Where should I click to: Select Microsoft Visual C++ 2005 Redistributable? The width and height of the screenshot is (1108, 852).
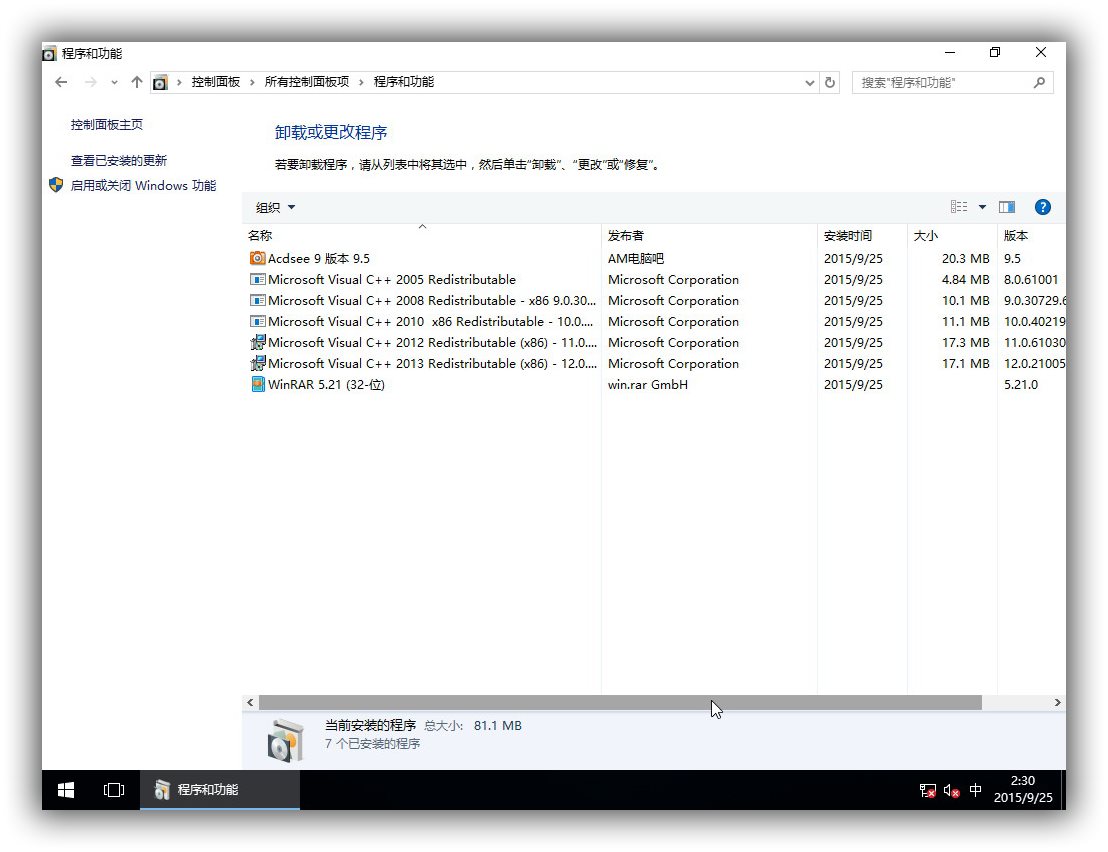[392, 280]
